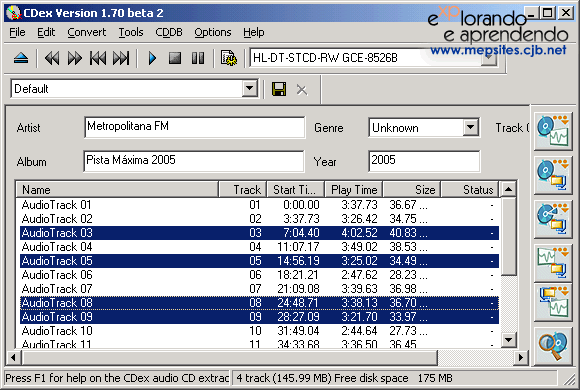The height and width of the screenshot is (390, 580).
Task: Select AudioTrack 07 row
Action: pos(259,289)
